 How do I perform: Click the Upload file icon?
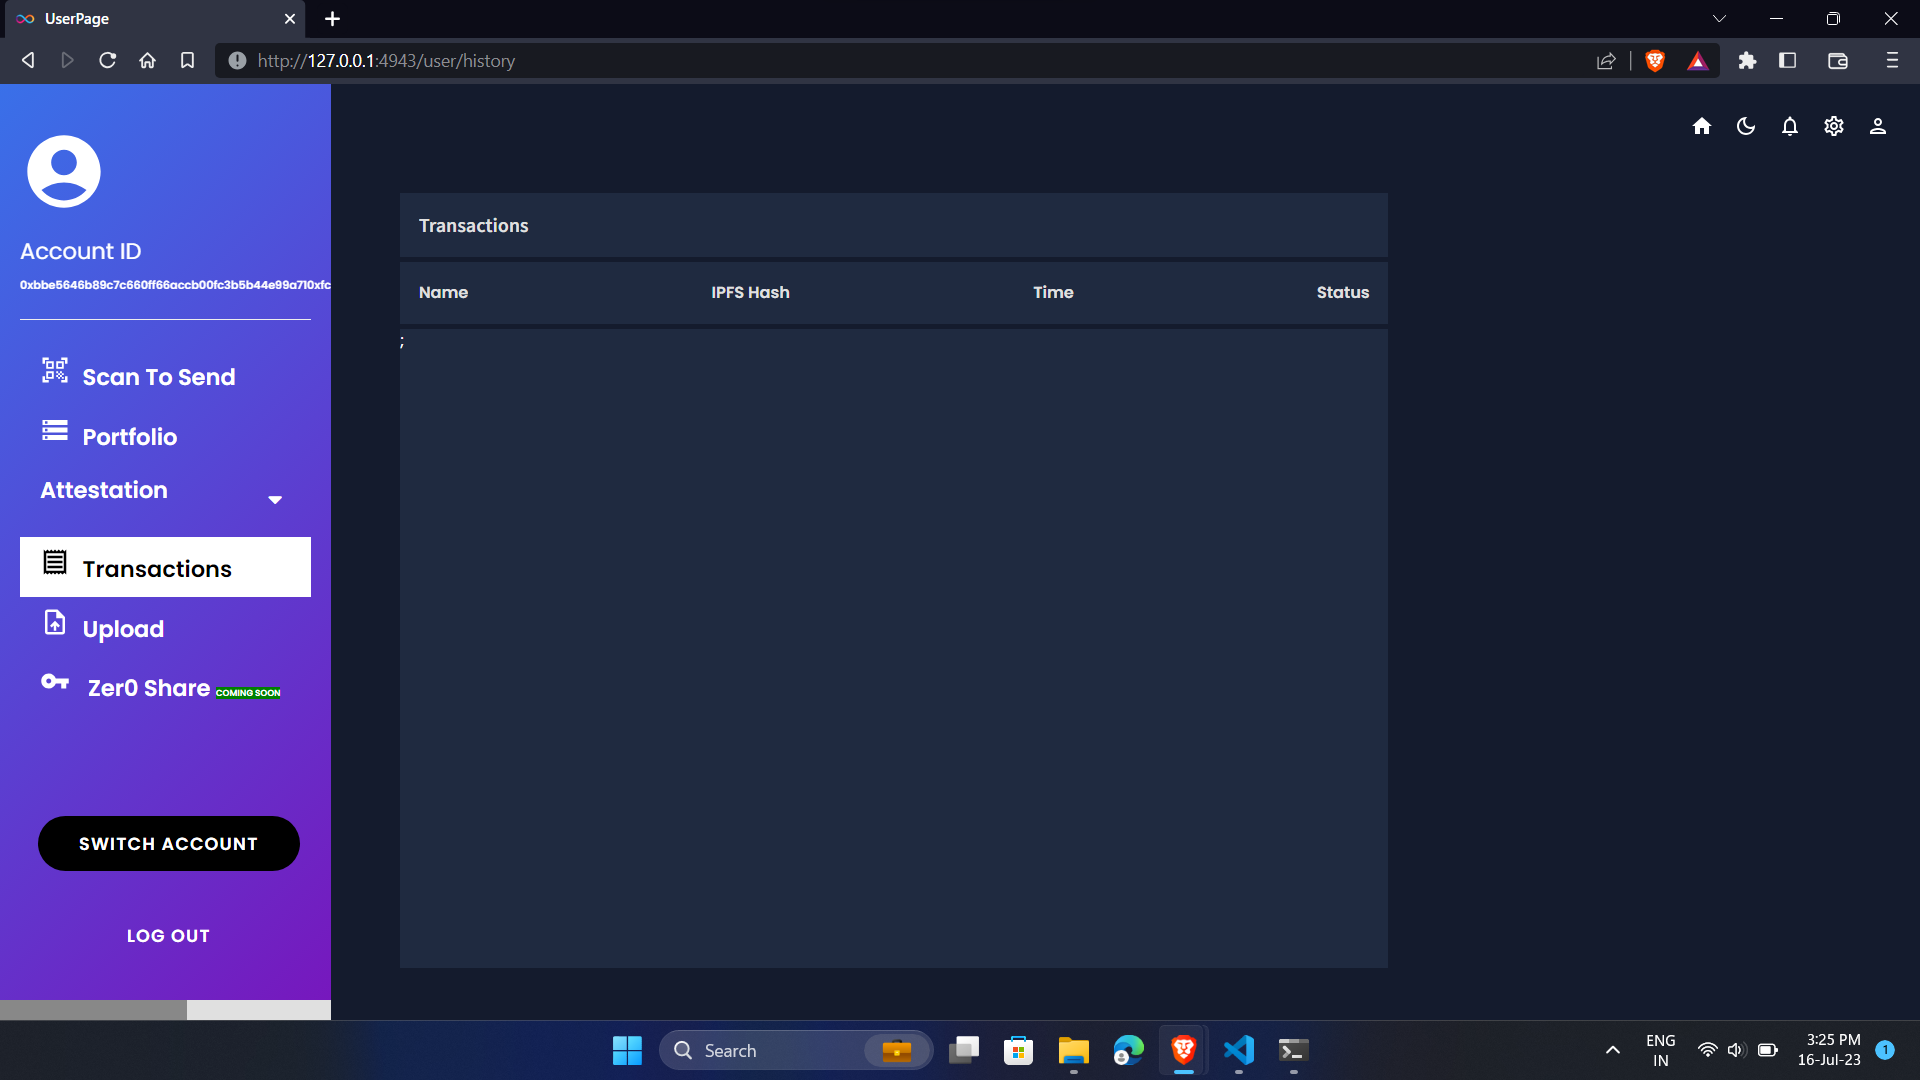[55, 623]
